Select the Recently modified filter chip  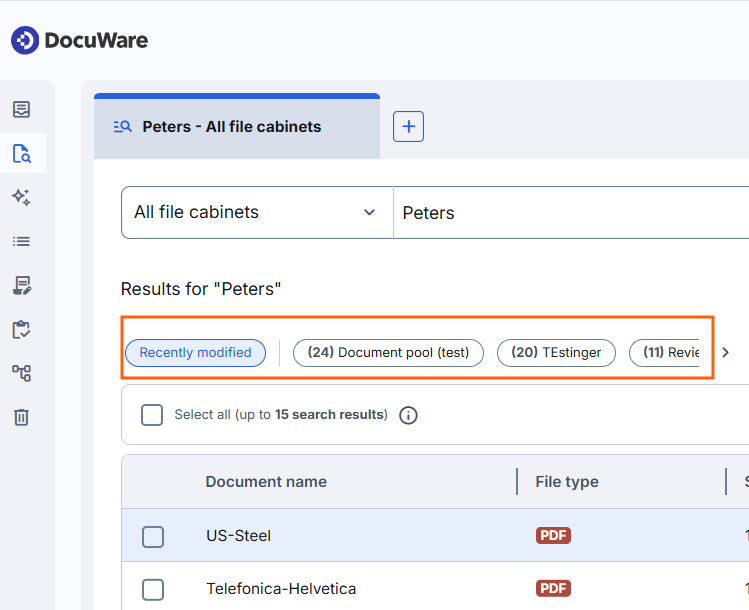195,353
